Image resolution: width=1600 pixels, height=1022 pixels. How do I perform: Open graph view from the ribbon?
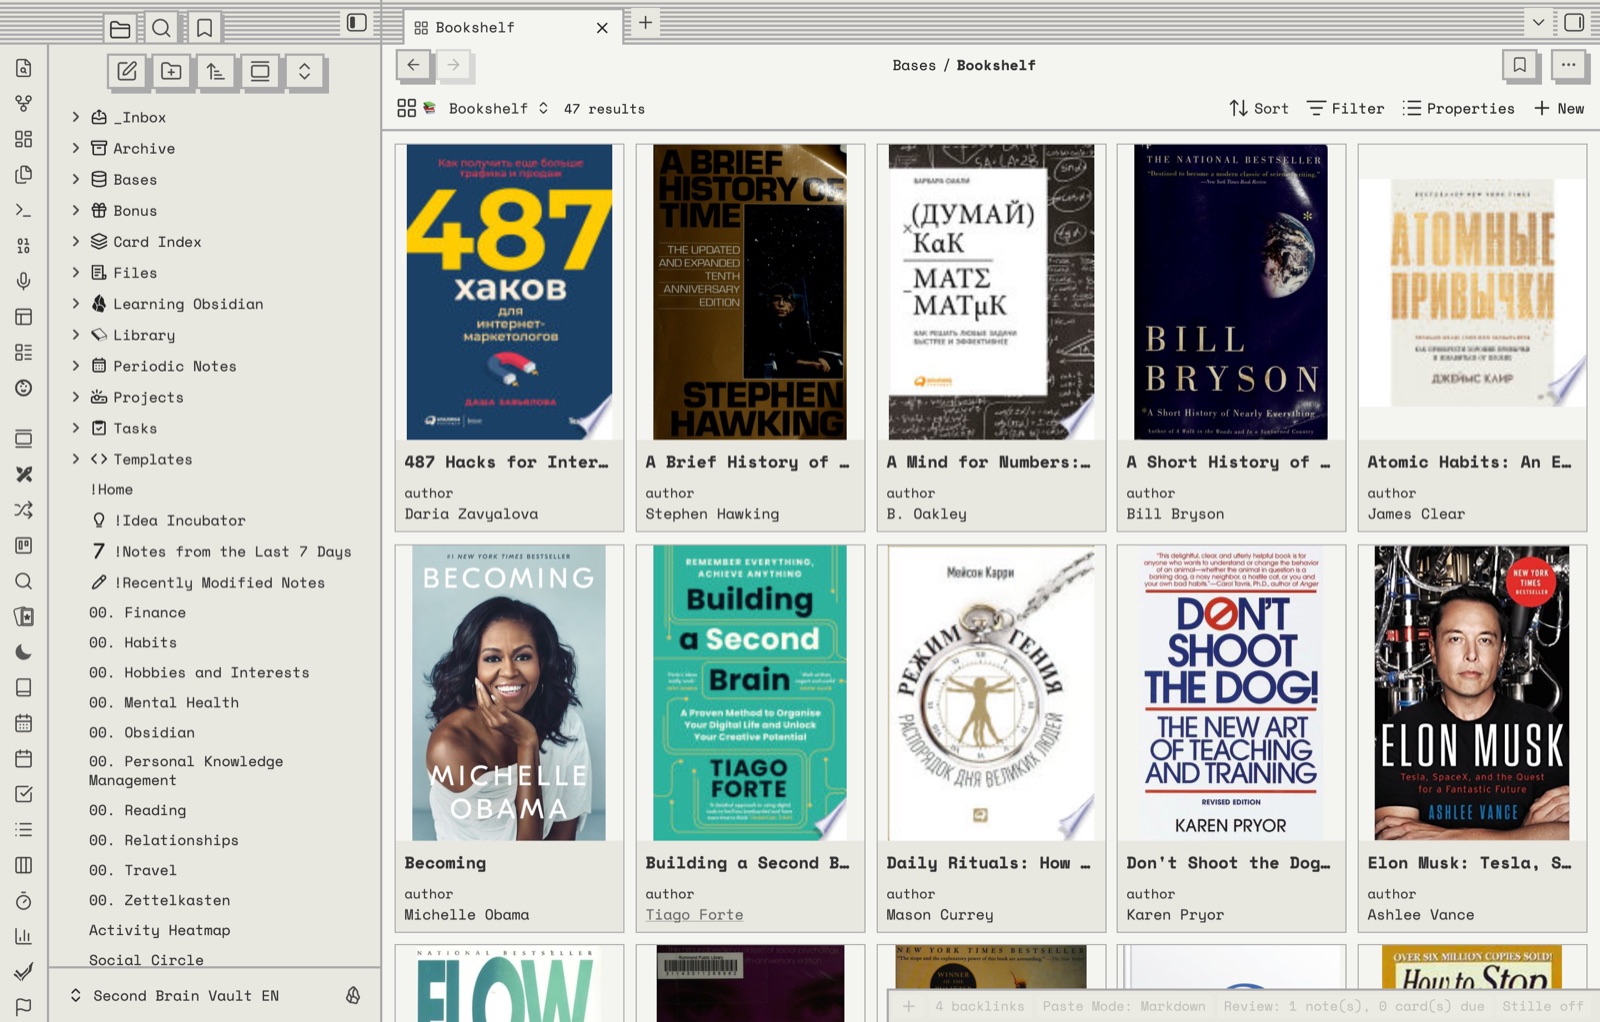click(24, 103)
